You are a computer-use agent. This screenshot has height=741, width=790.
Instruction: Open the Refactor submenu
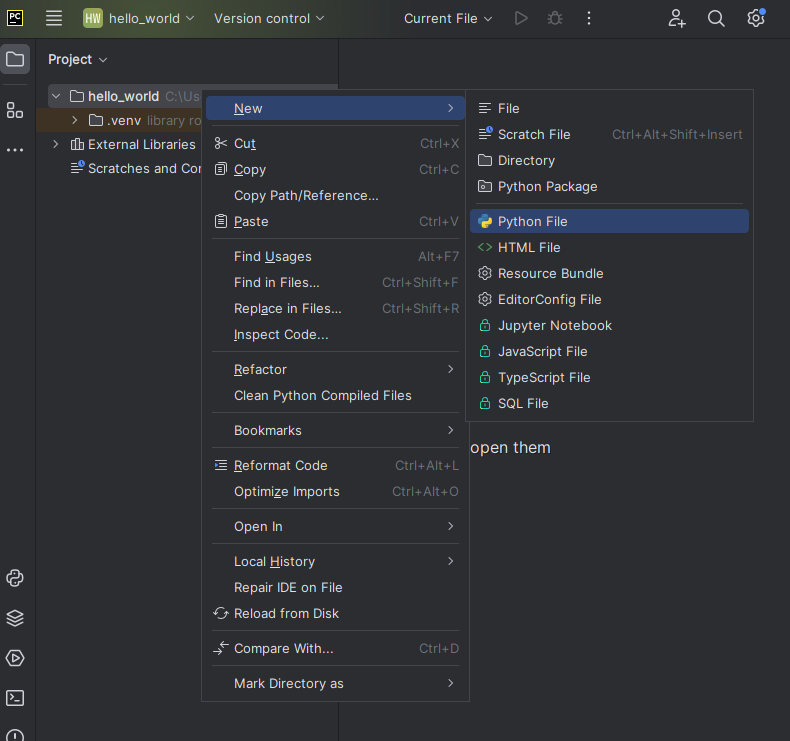[260, 369]
